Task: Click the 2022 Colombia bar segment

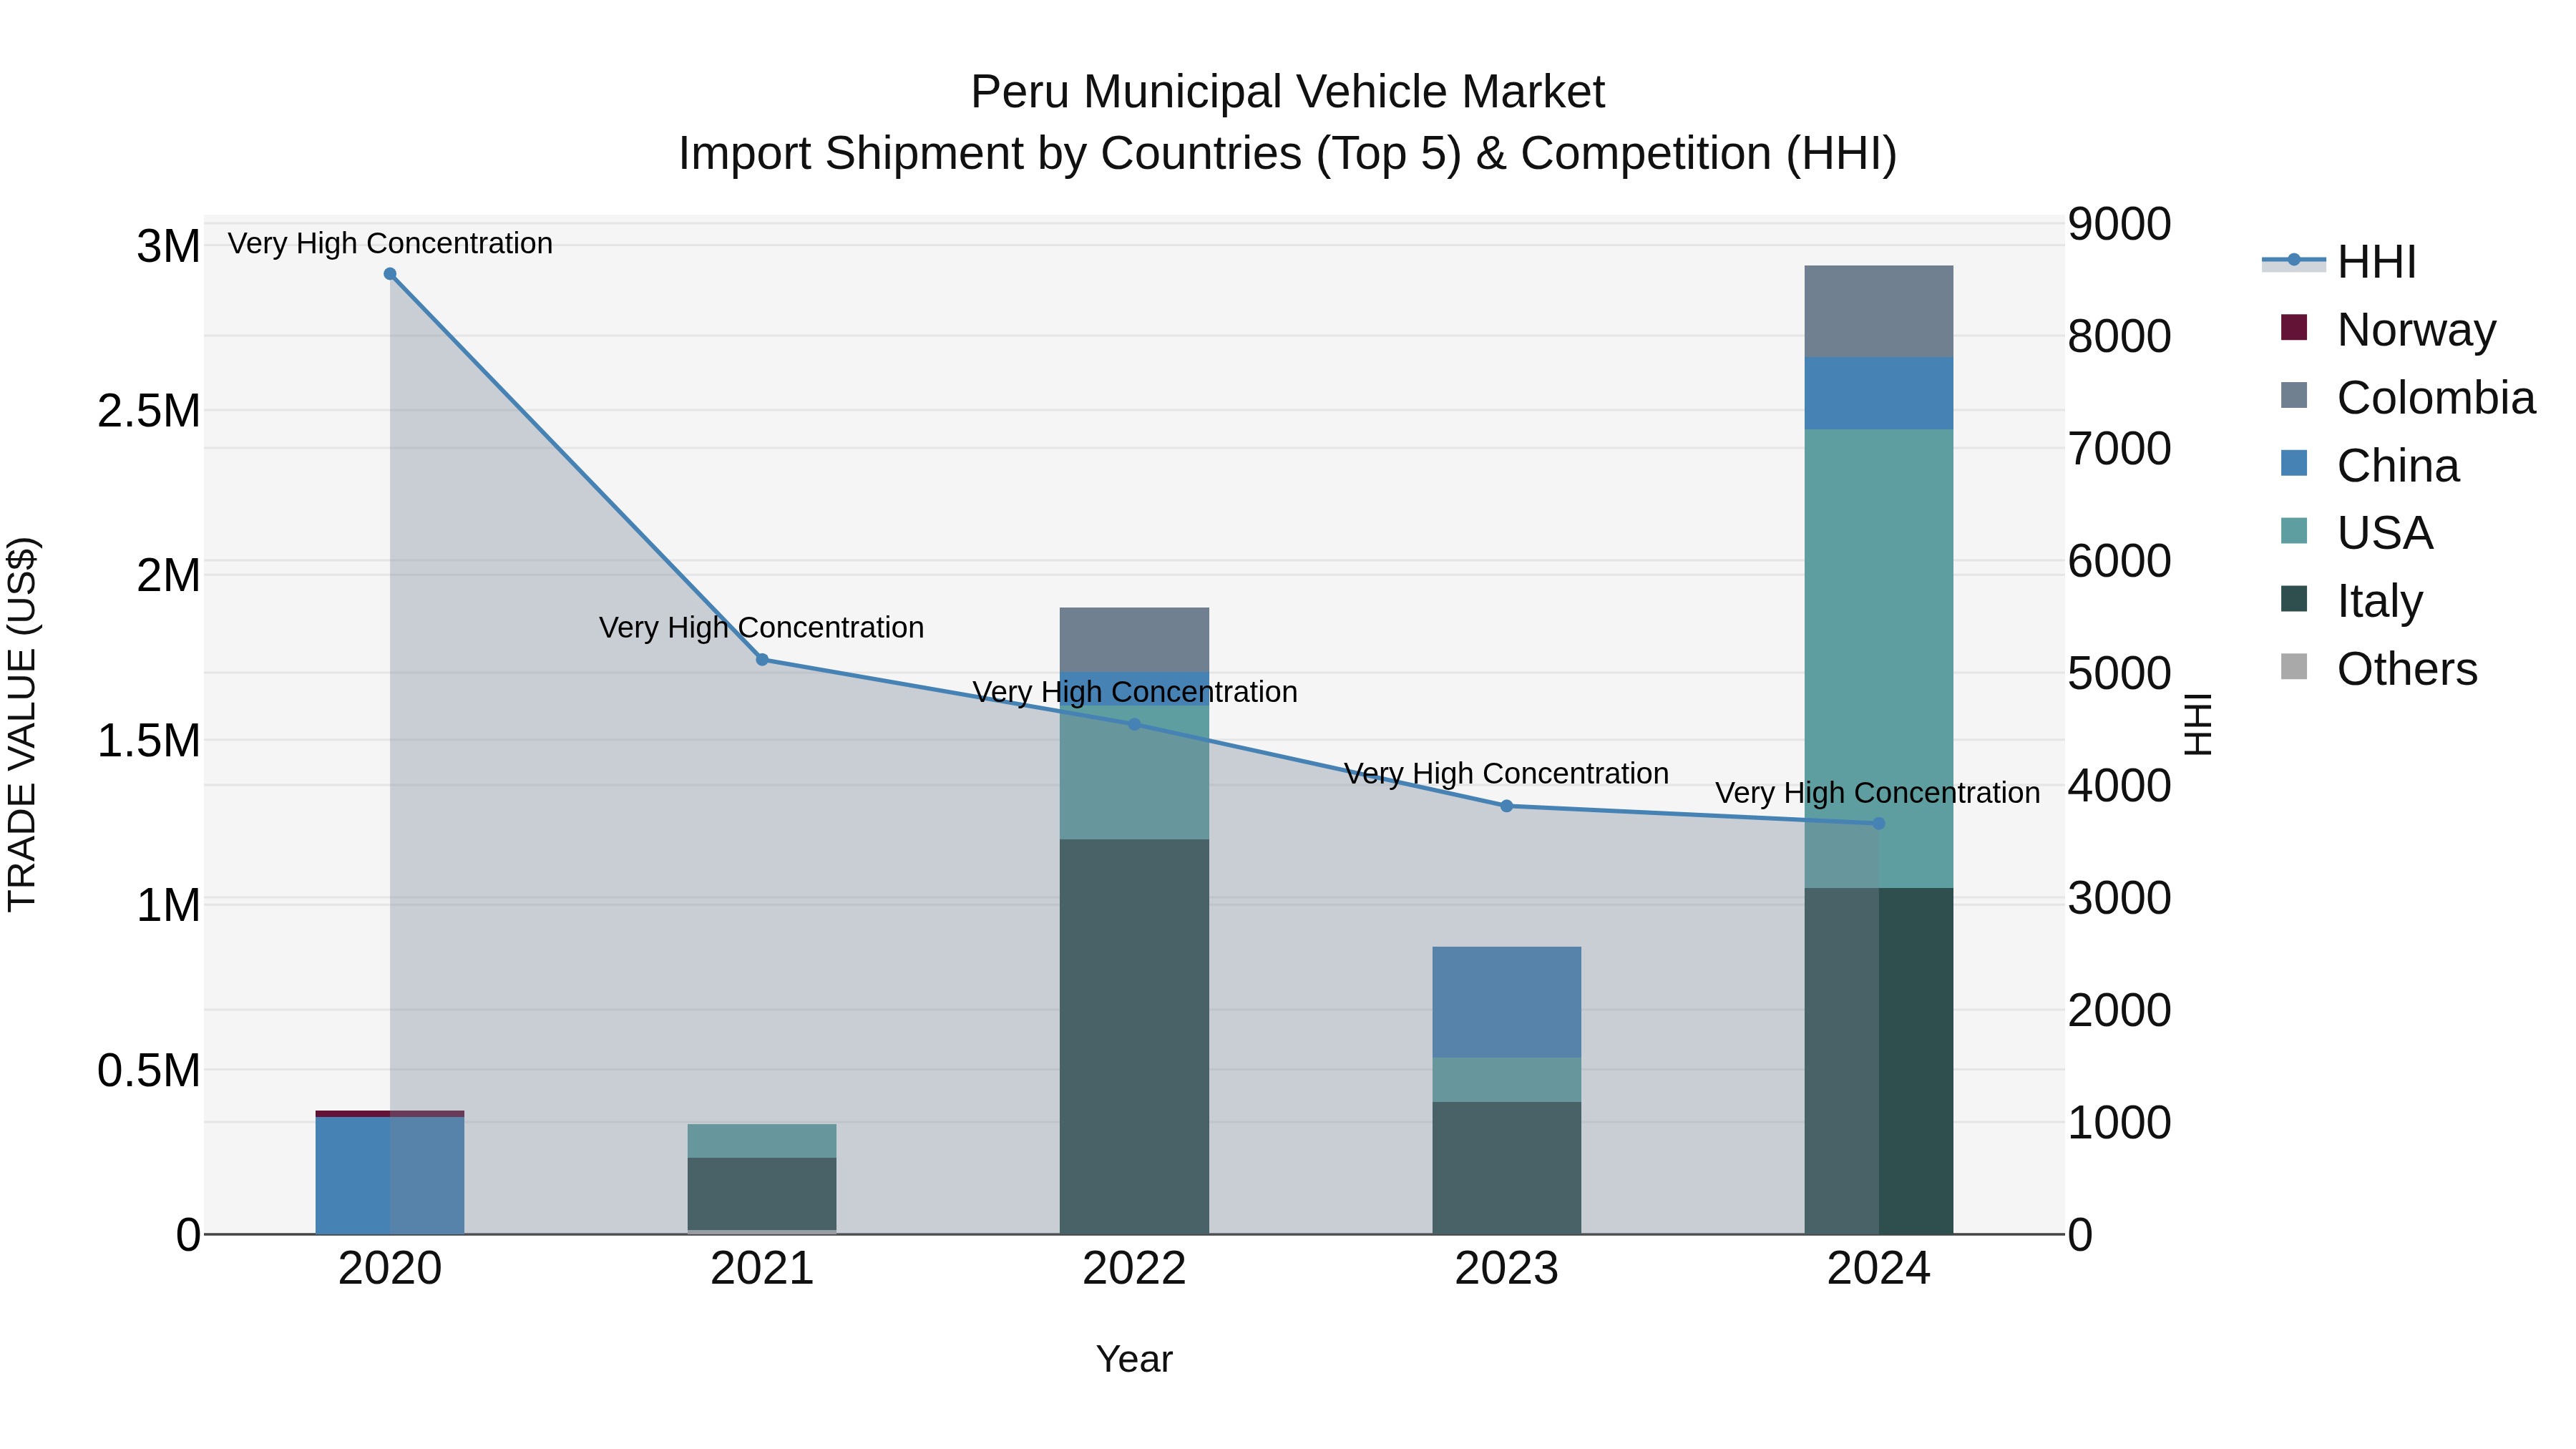Action: [x=1134, y=640]
